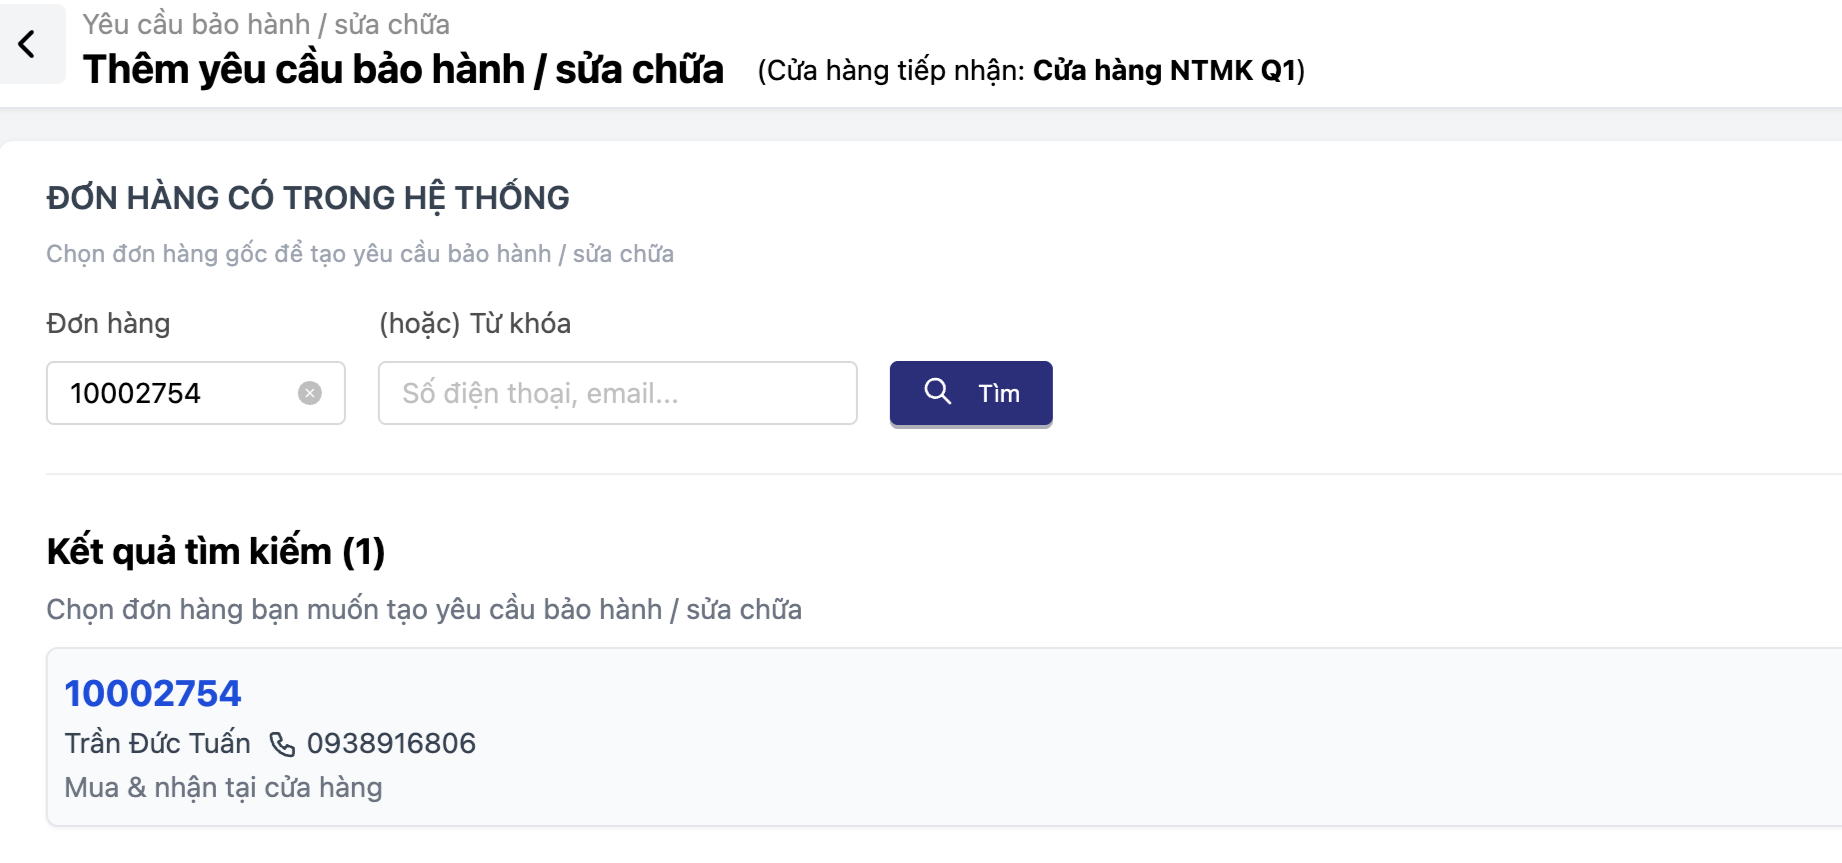Click the ĐƠN HÀNG CÓ TRONG HỆ THỐNG heading
Viewport: 1842px width, 863px height.
point(308,198)
